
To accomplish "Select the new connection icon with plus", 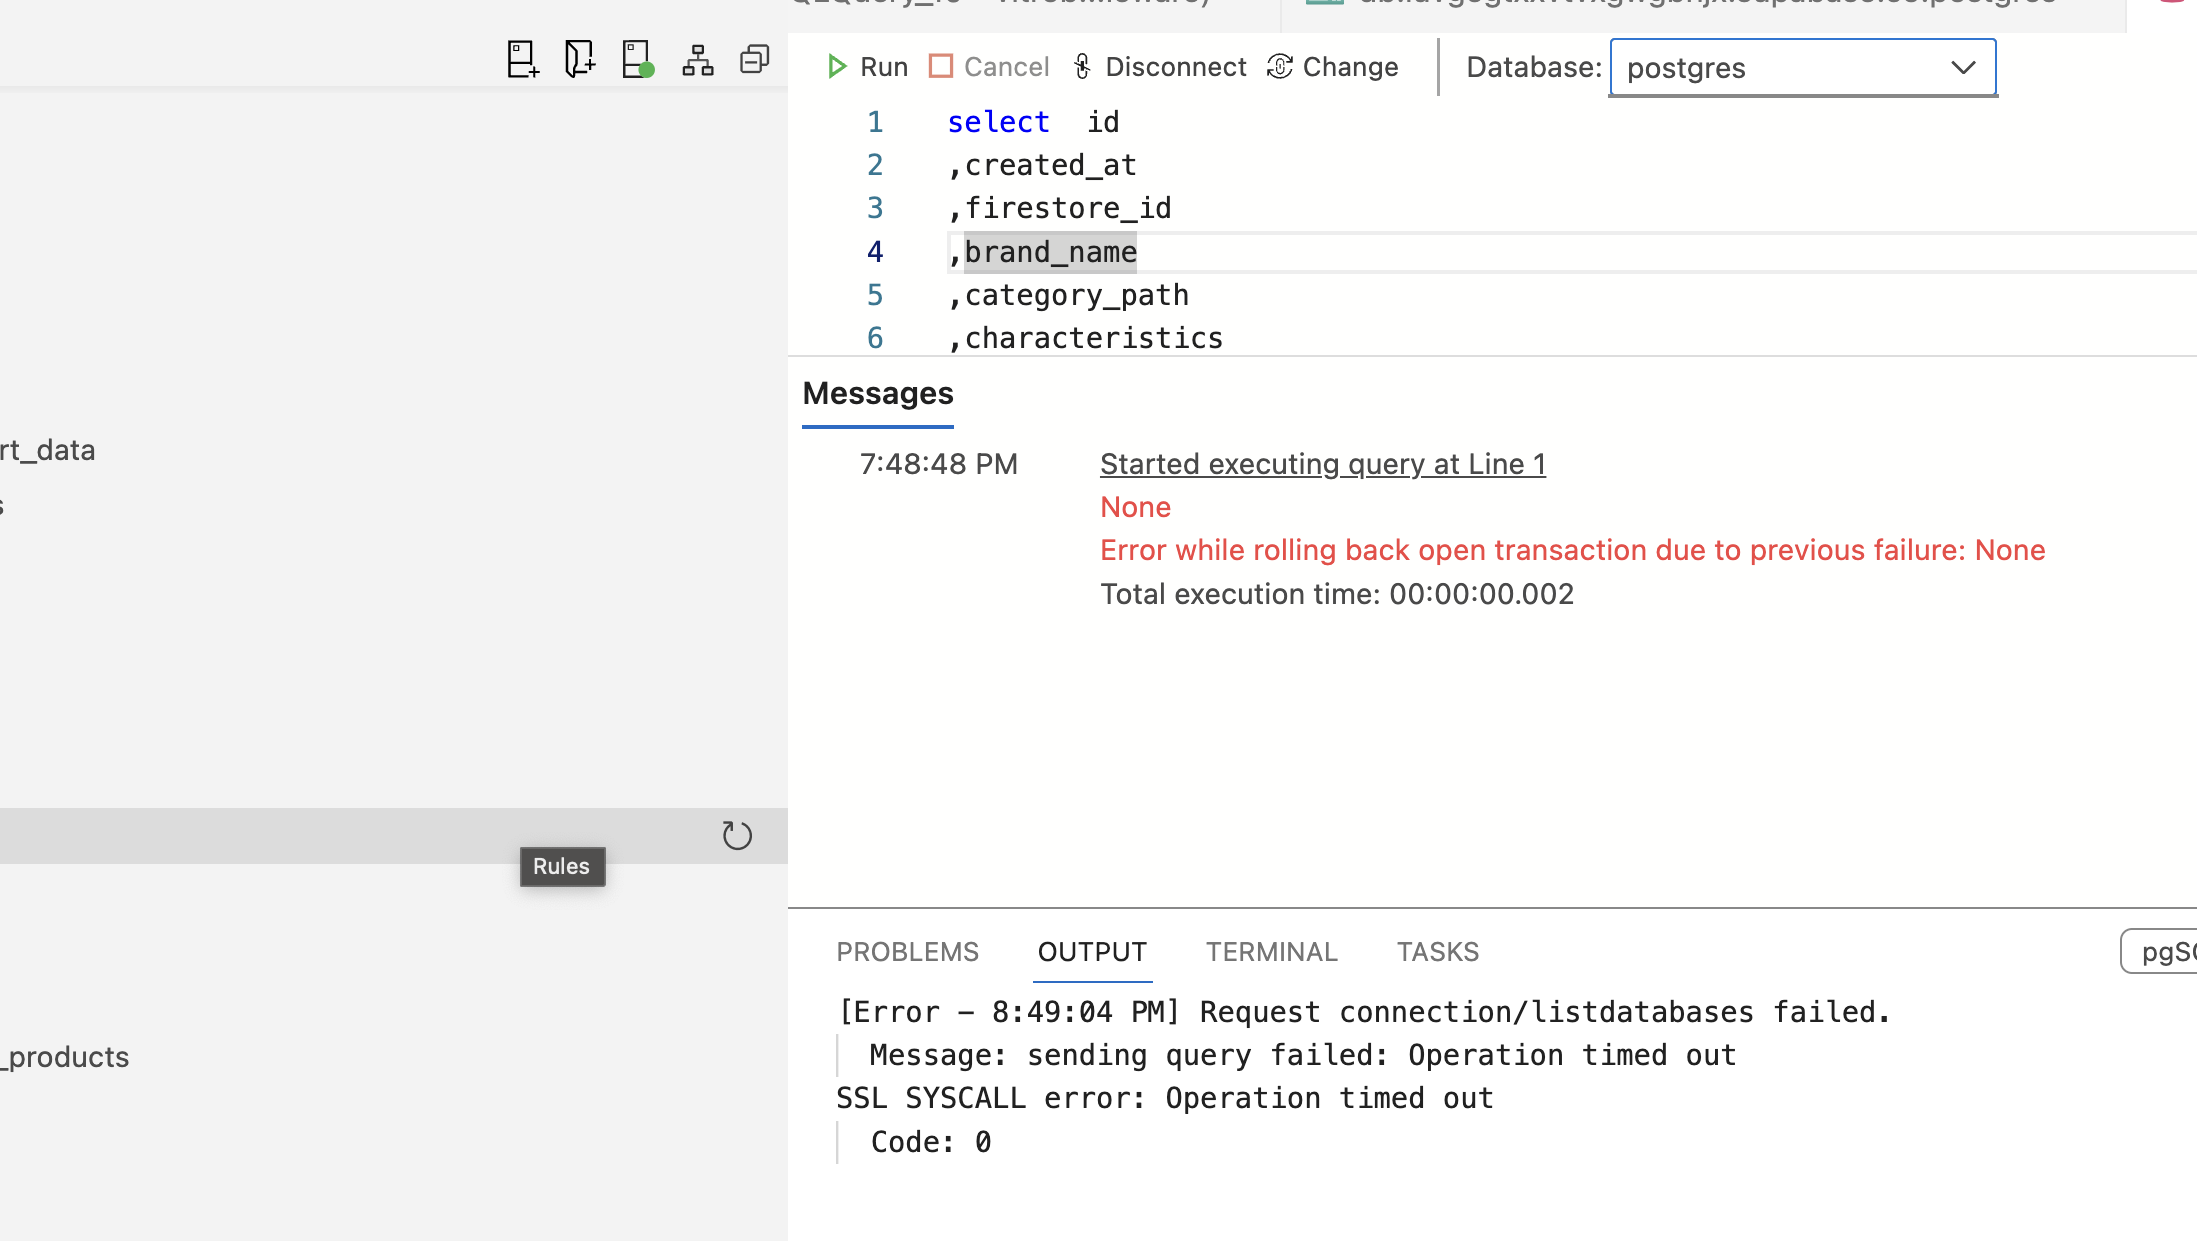I will 521,59.
